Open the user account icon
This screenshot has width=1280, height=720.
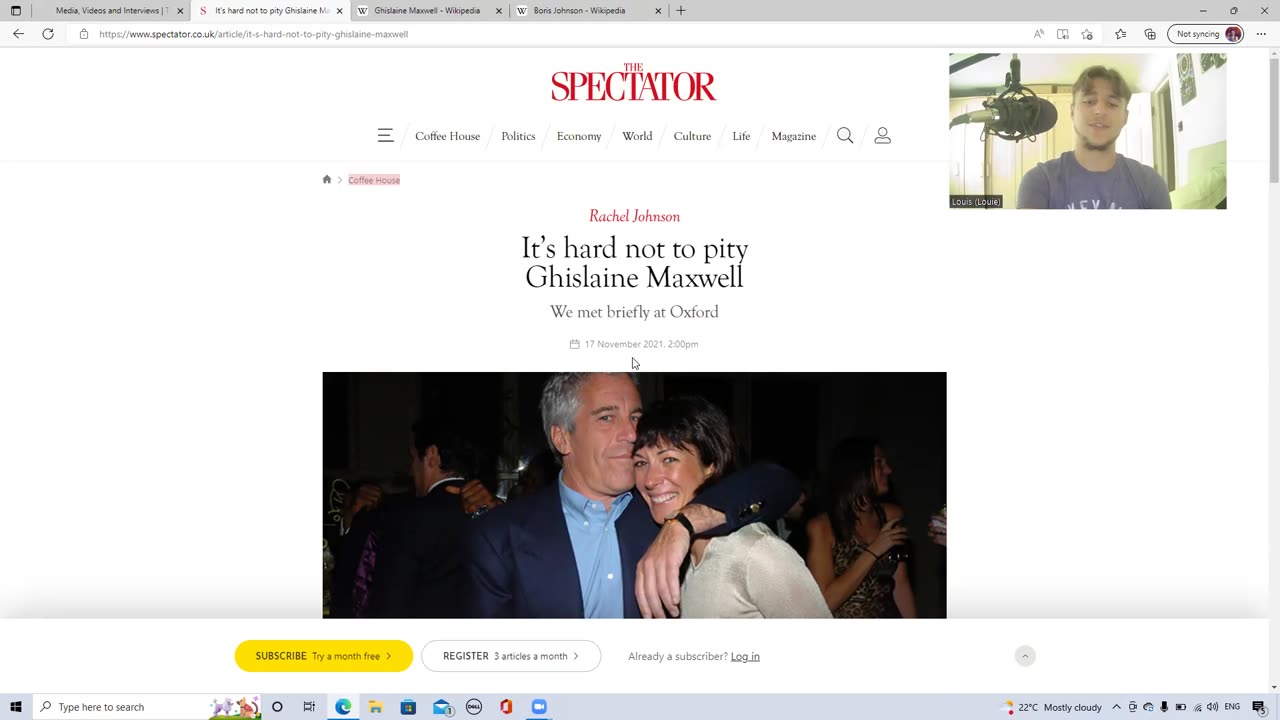click(x=882, y=135)
